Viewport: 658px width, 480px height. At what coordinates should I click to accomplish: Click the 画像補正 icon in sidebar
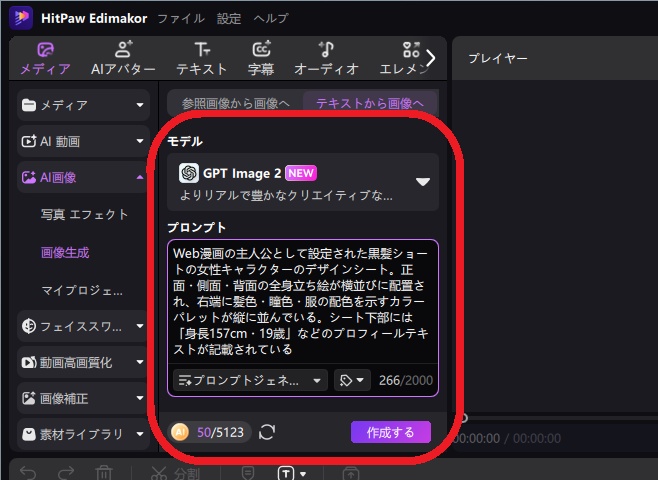29,398
